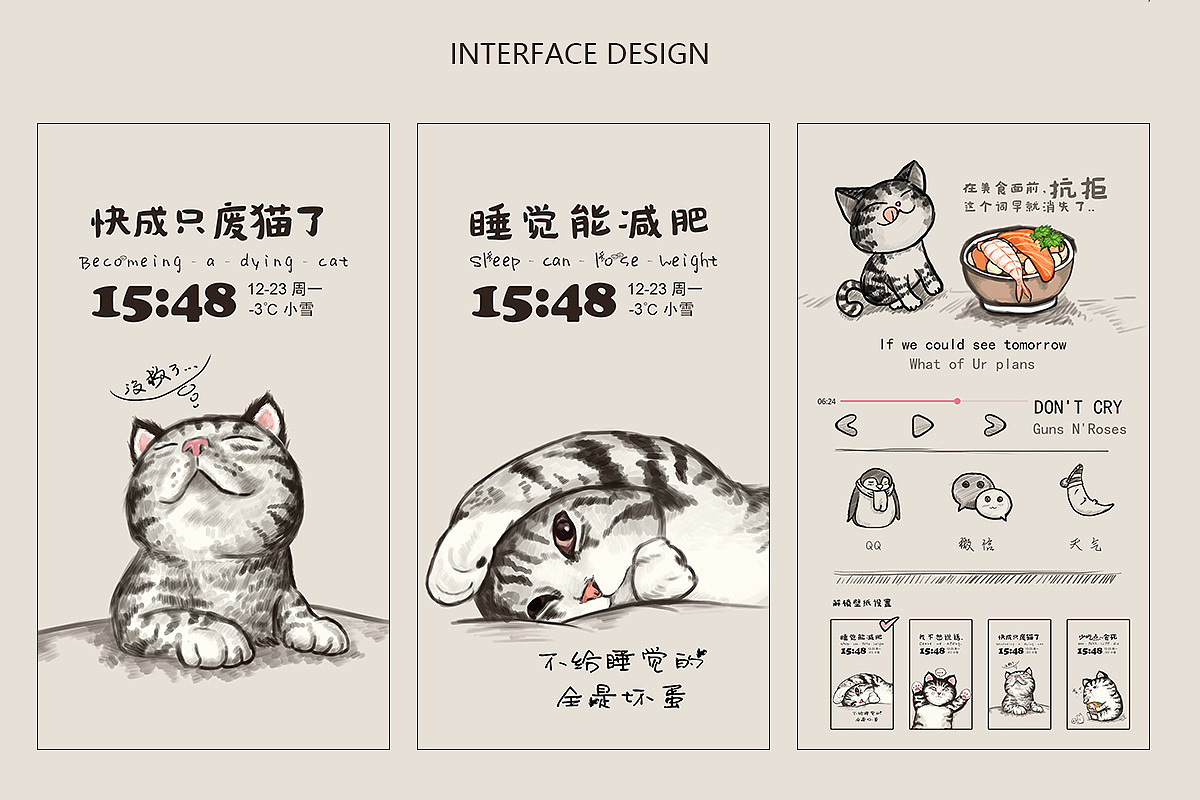Click the 15:48 clock on the first screen
This screenshot has width=1200, height=800.
click(x=164, y=301)
